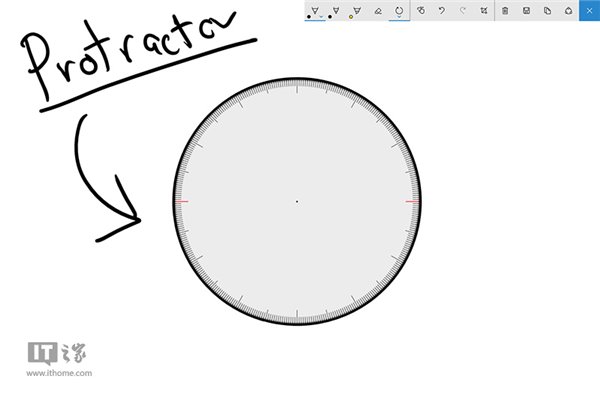Click the protractor center point

pyautogui.click(x=297, y=201)
